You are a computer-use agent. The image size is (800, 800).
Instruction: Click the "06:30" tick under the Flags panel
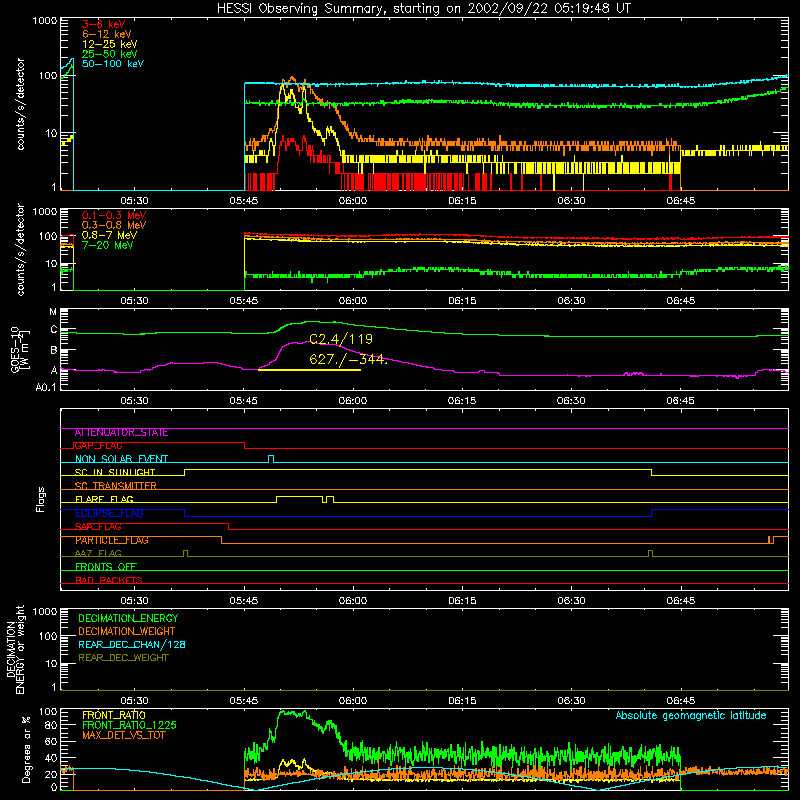point(571,601)
